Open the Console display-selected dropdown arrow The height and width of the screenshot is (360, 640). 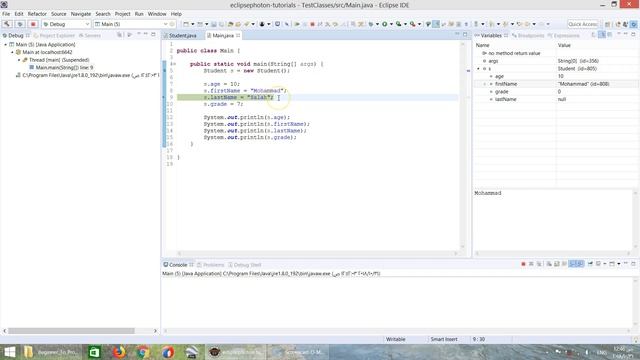(x=605, y=264)
